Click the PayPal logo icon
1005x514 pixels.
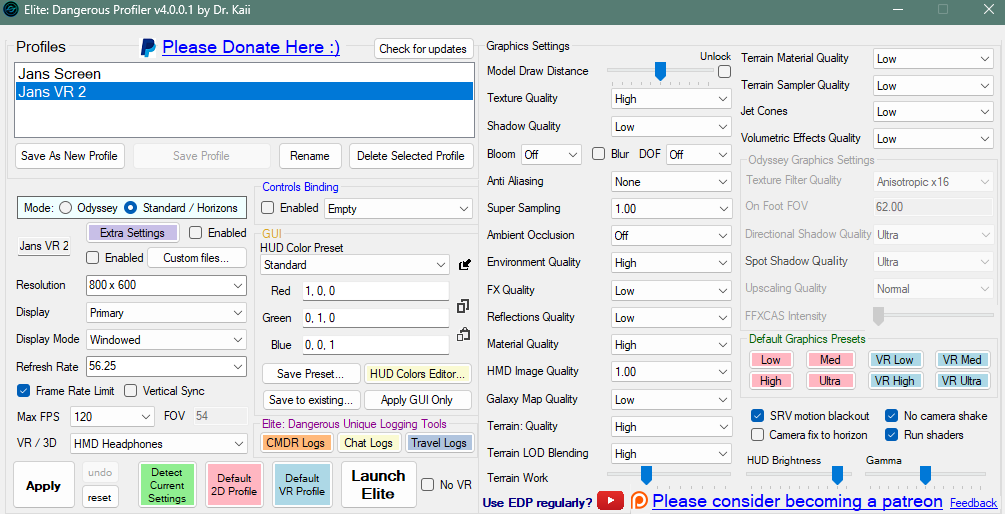148,47
